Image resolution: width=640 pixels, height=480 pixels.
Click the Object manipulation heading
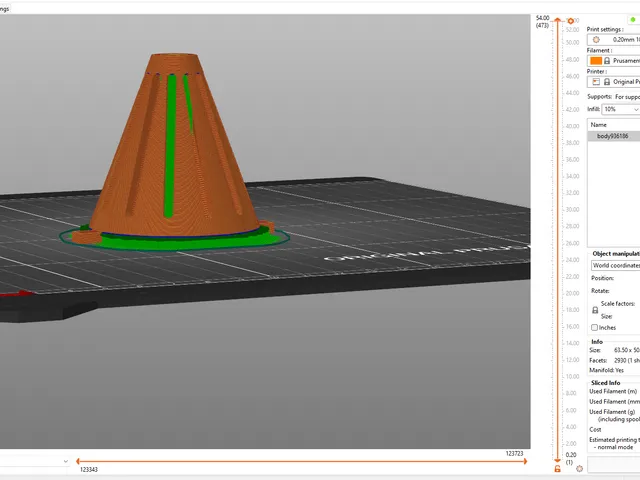click(616, 253)
